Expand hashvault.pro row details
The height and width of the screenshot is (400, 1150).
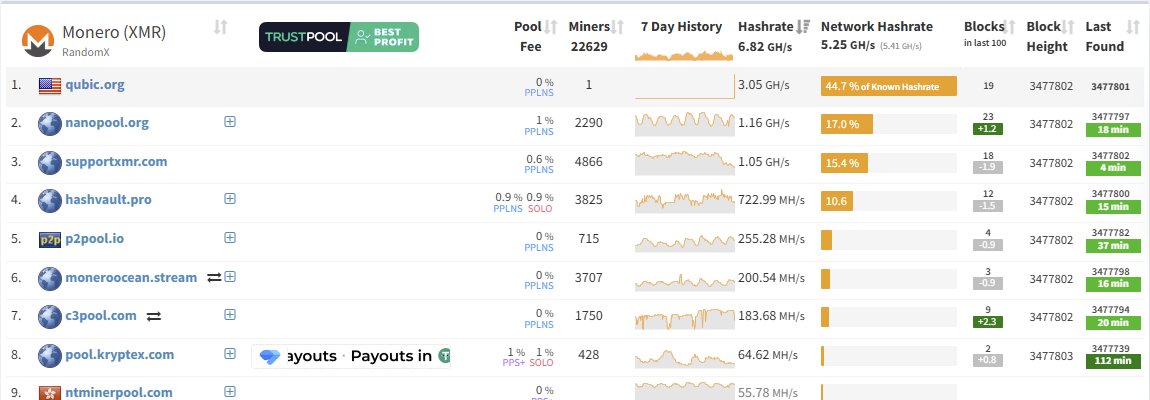tap(230, 198)
